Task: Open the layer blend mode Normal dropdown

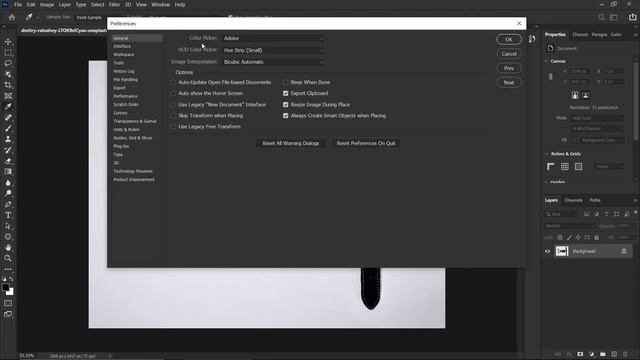Action: 570,226
